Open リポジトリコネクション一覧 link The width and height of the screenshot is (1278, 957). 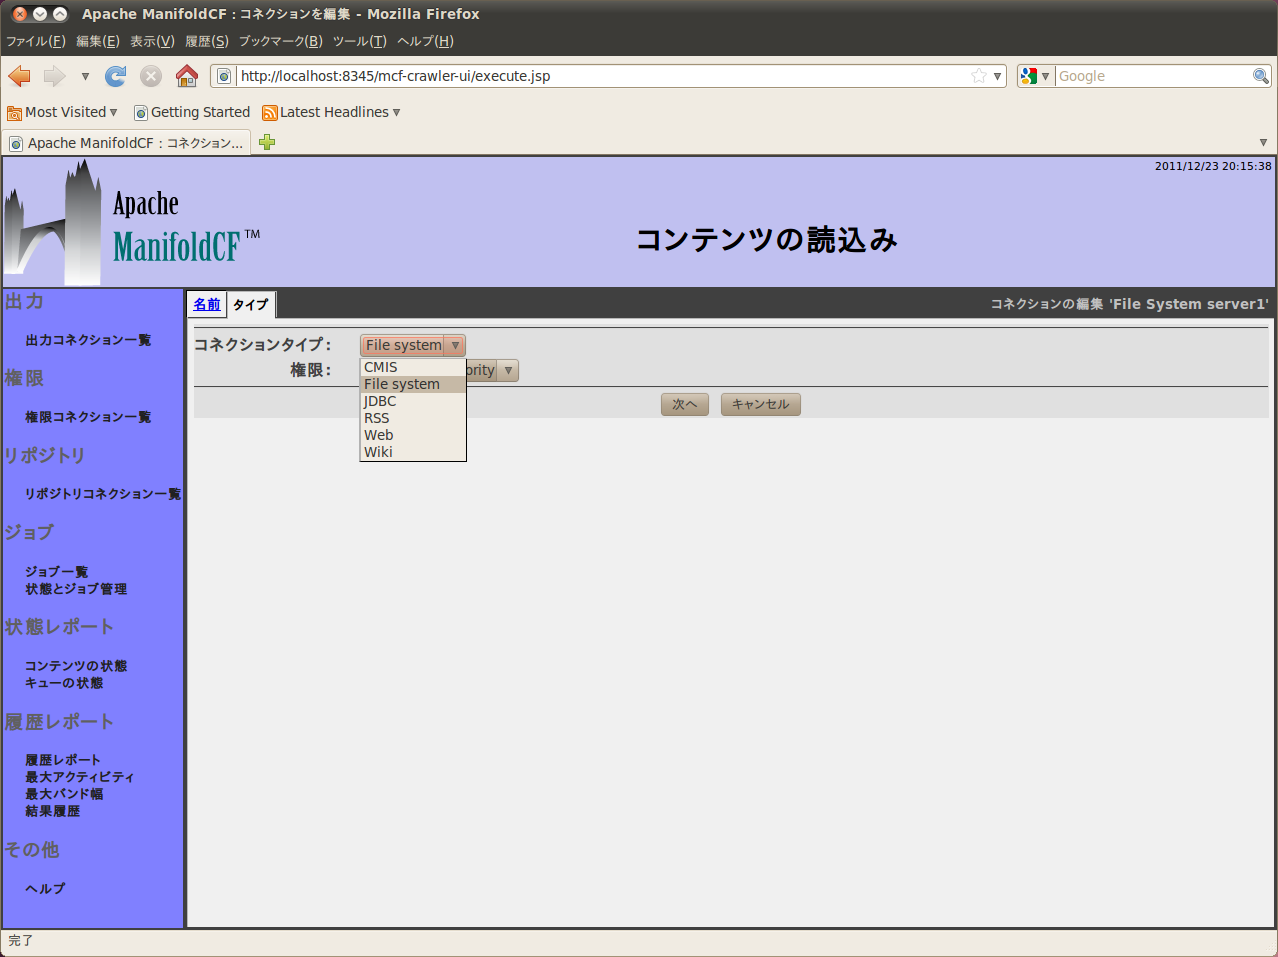tap(103, 494)
